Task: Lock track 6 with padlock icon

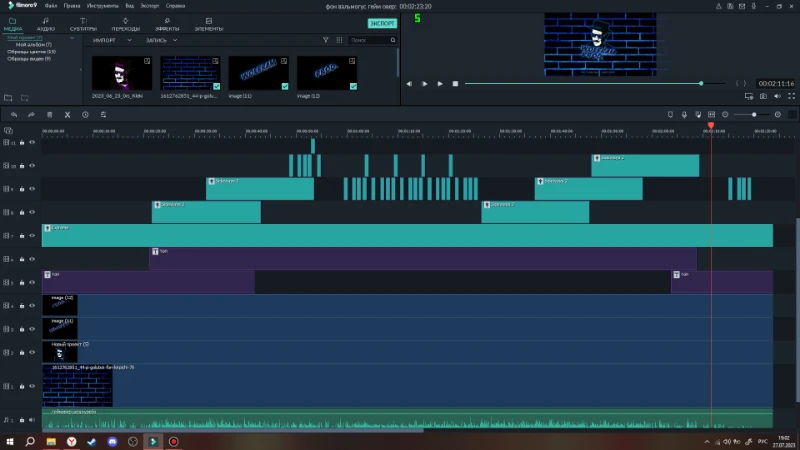Action: pos(22,259)
